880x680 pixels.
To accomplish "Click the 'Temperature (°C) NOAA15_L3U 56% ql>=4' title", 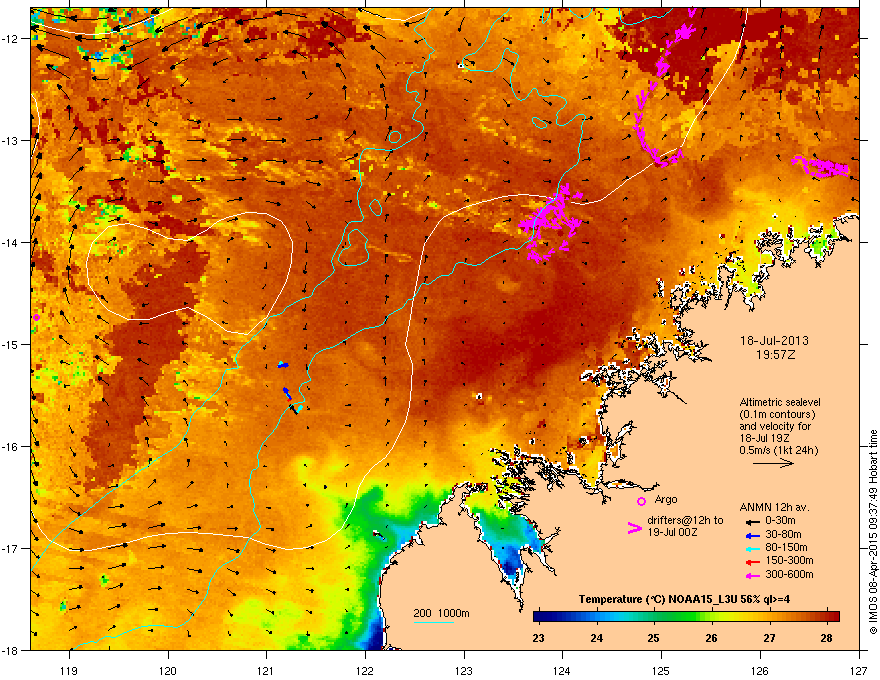I will point(684,599).
